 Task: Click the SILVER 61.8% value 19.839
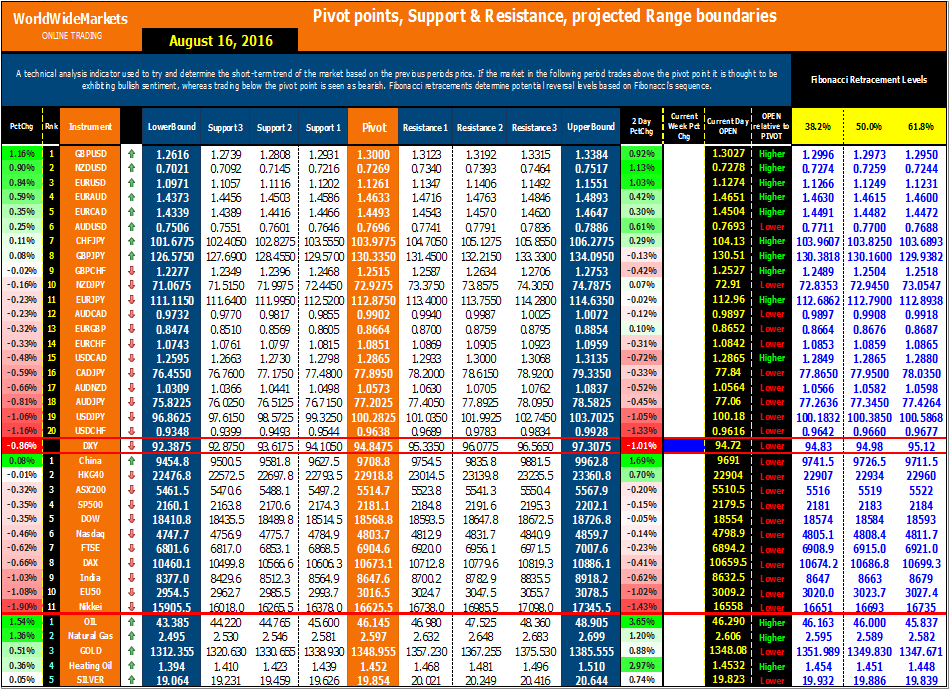pos(921,681)
